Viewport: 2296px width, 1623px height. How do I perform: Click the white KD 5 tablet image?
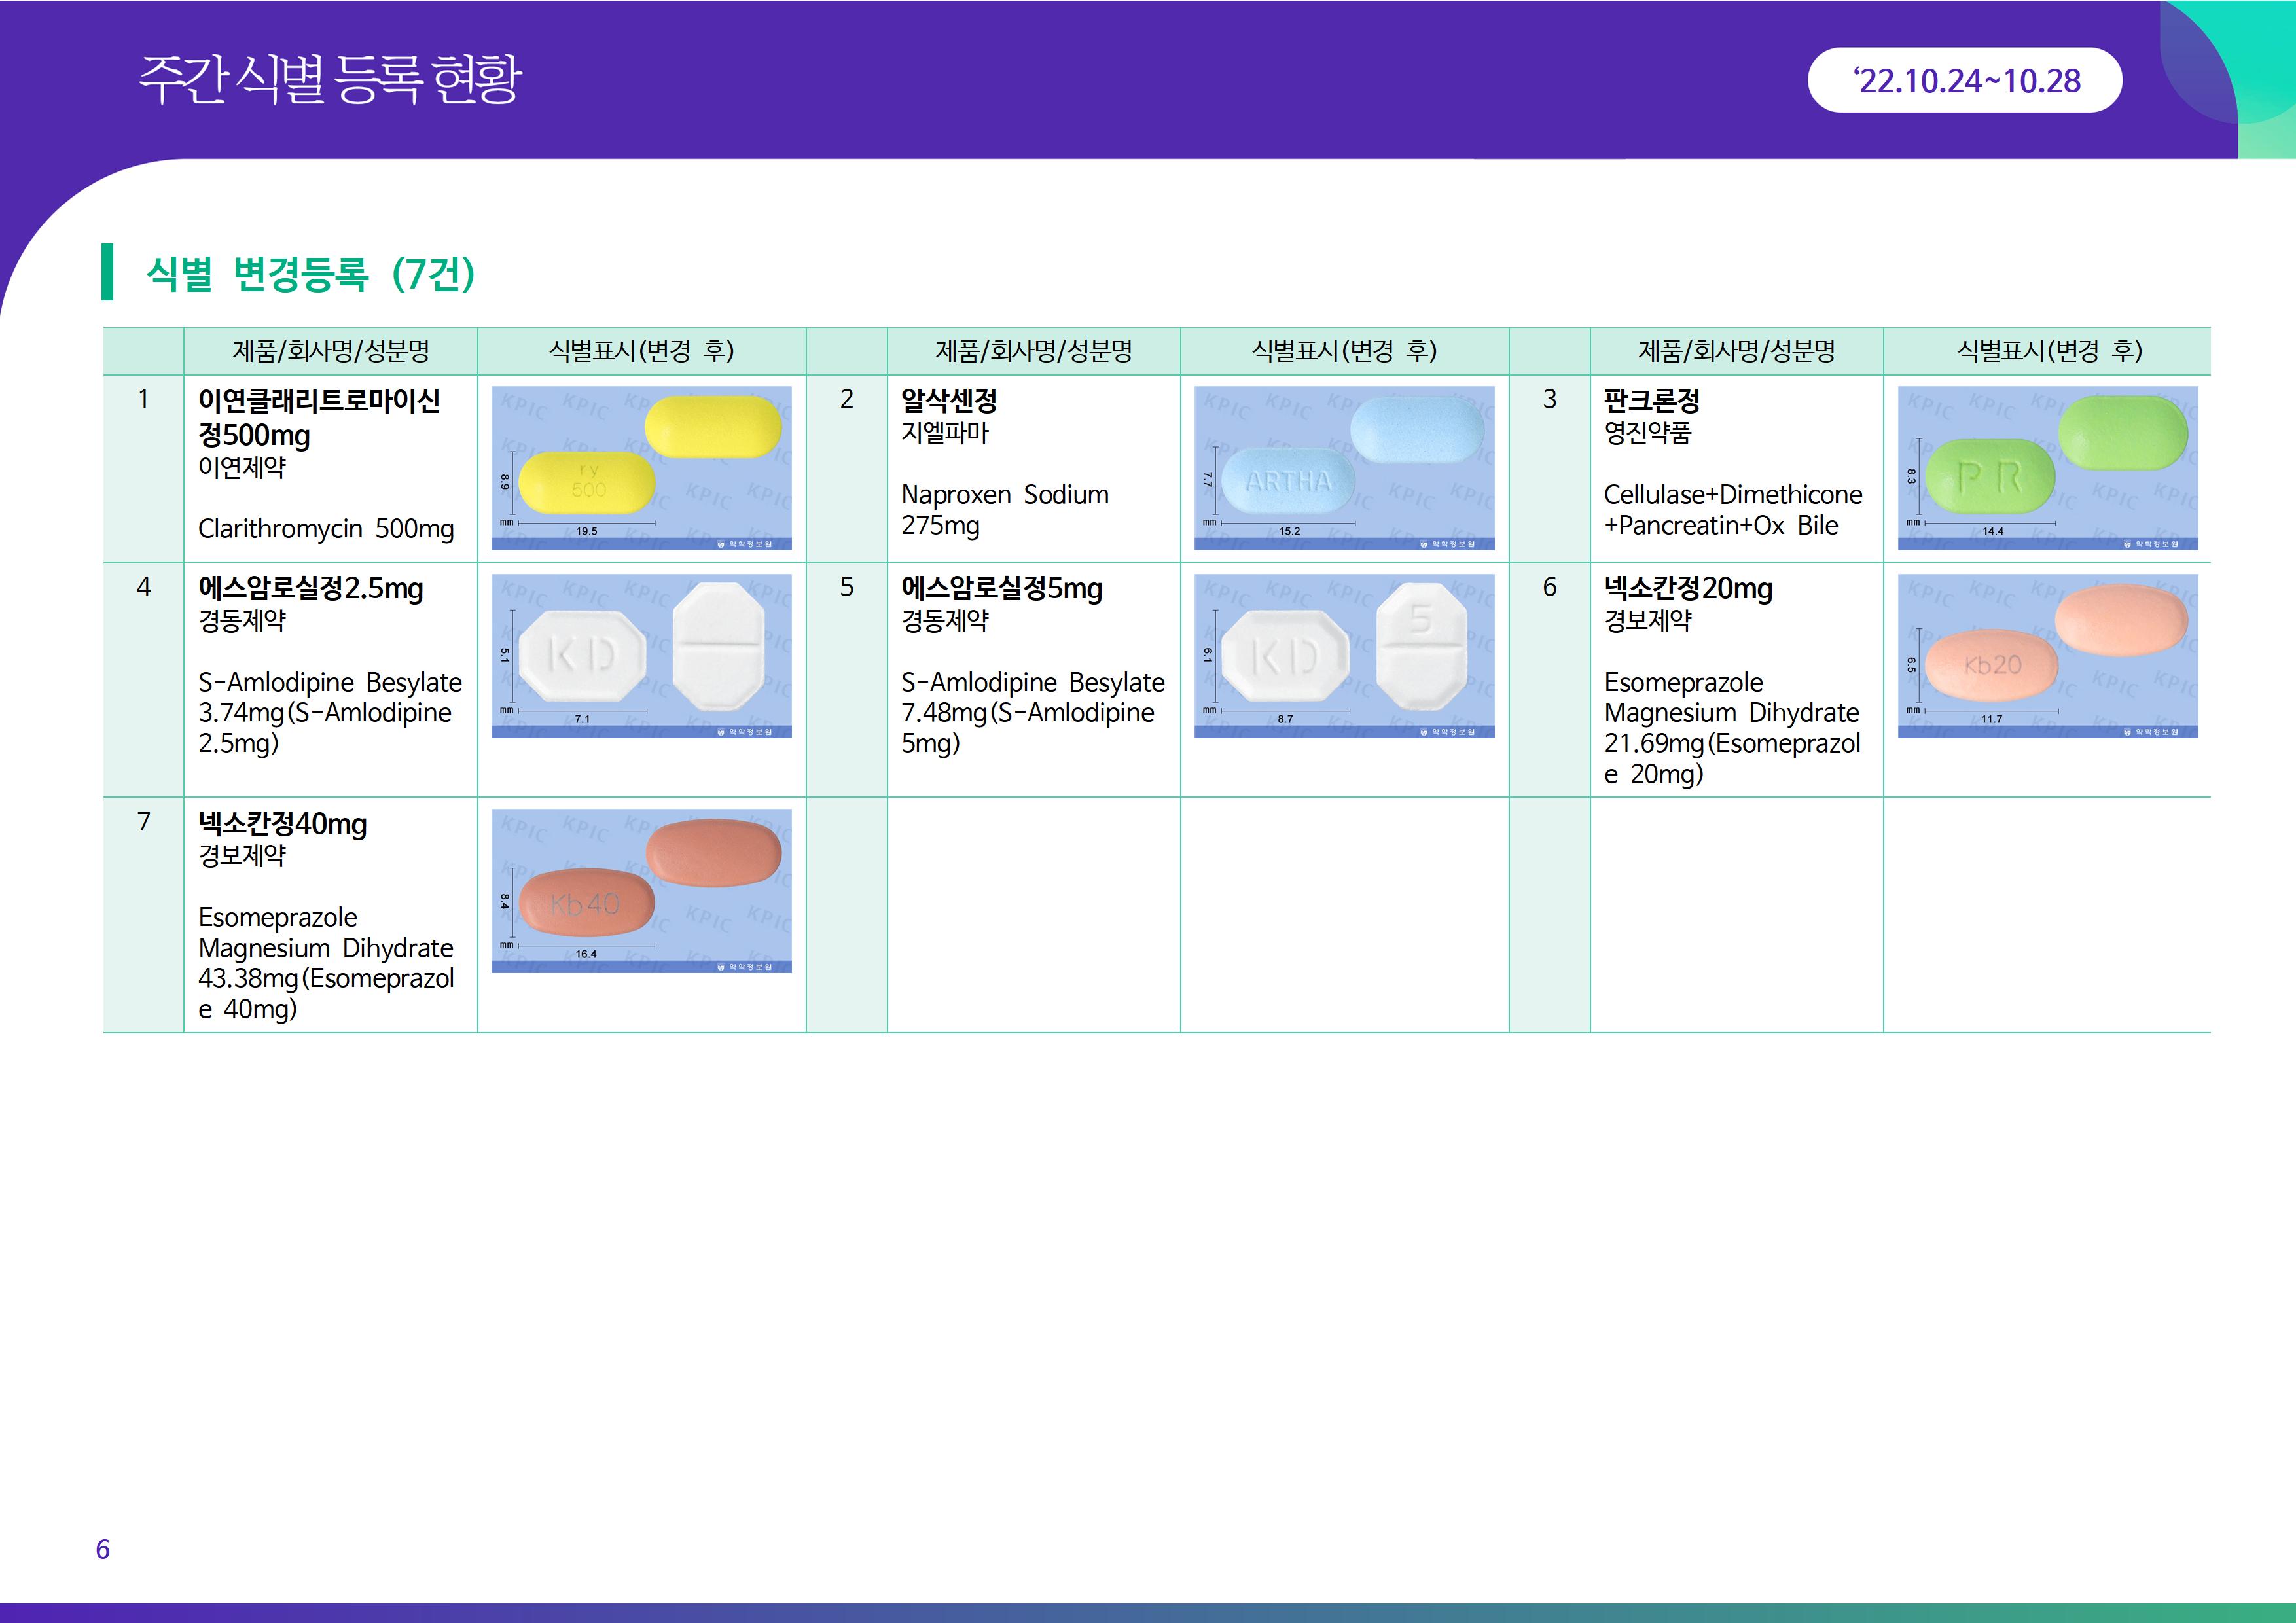1344,656
